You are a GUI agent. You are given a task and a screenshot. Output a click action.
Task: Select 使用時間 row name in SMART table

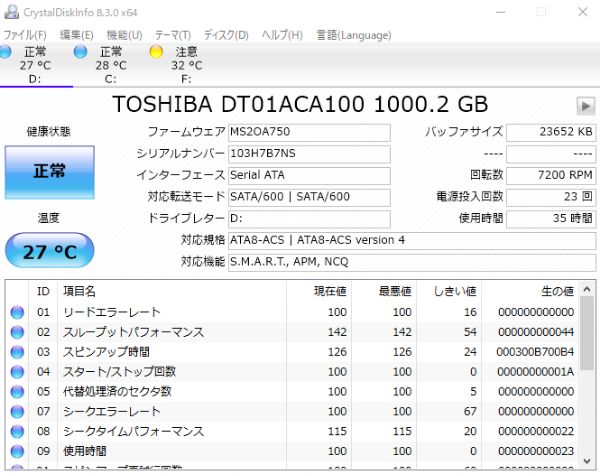click(85, 451)
